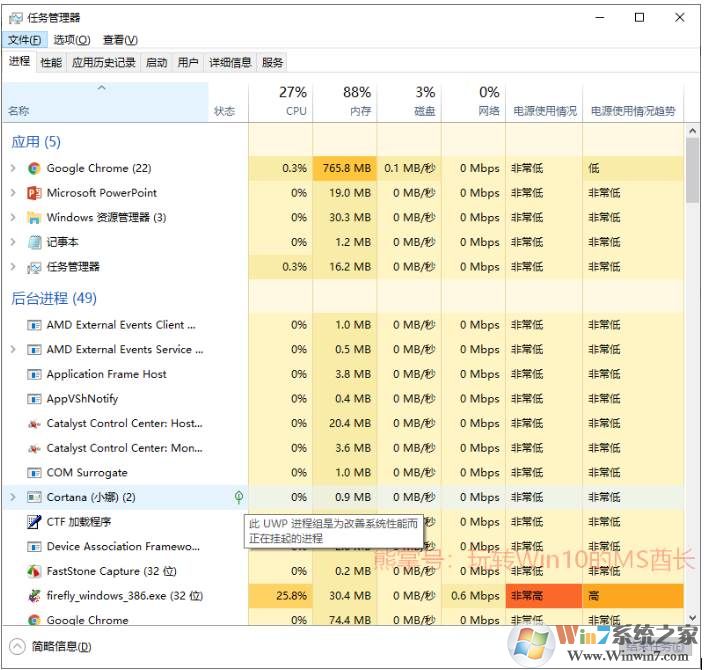The width and height of the screenshot is (705, 670).
Task: Collapse to 简略信息 view
Action: tap(50, 646)
